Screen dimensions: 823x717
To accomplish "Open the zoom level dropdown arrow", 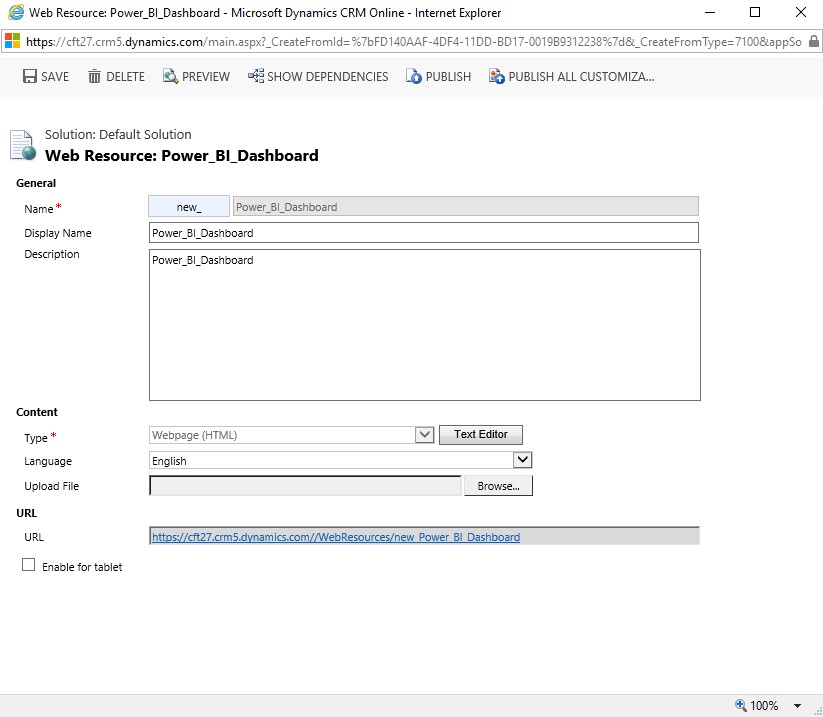I will click(797, 705).
